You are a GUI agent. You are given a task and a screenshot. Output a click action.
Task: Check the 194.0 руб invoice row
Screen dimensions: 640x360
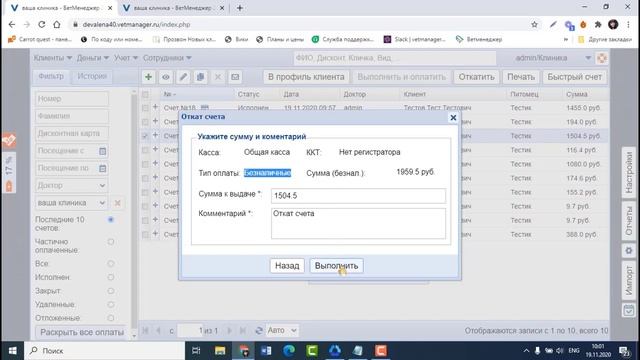pos(145,122)
